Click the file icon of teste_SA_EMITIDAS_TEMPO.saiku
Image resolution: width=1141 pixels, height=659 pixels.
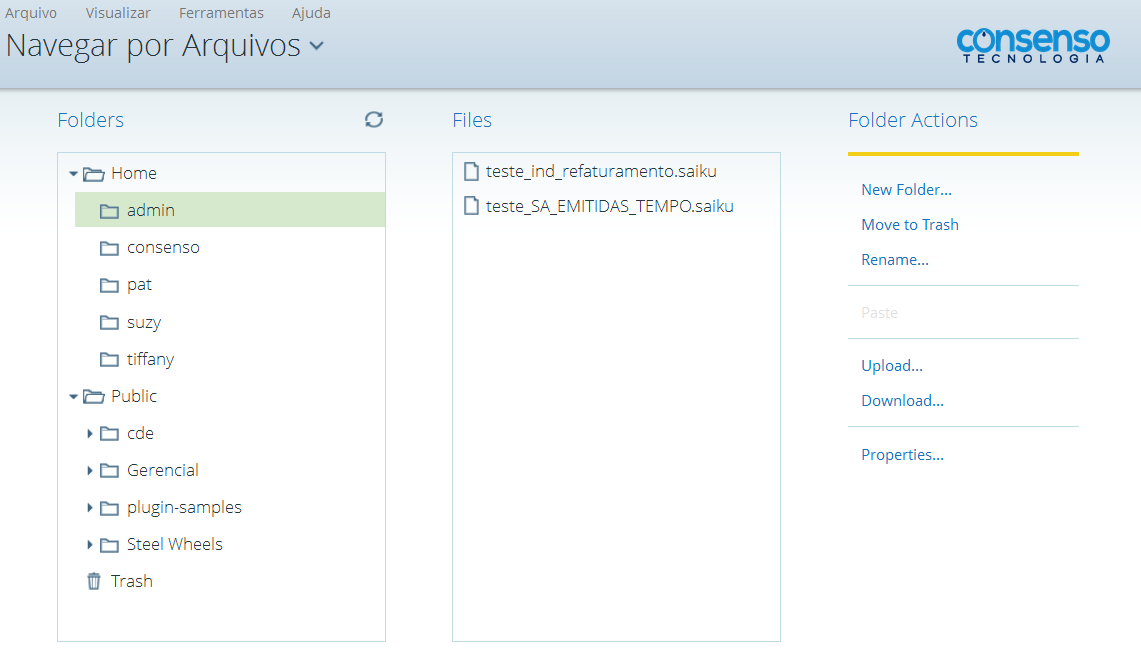(471, 205)
